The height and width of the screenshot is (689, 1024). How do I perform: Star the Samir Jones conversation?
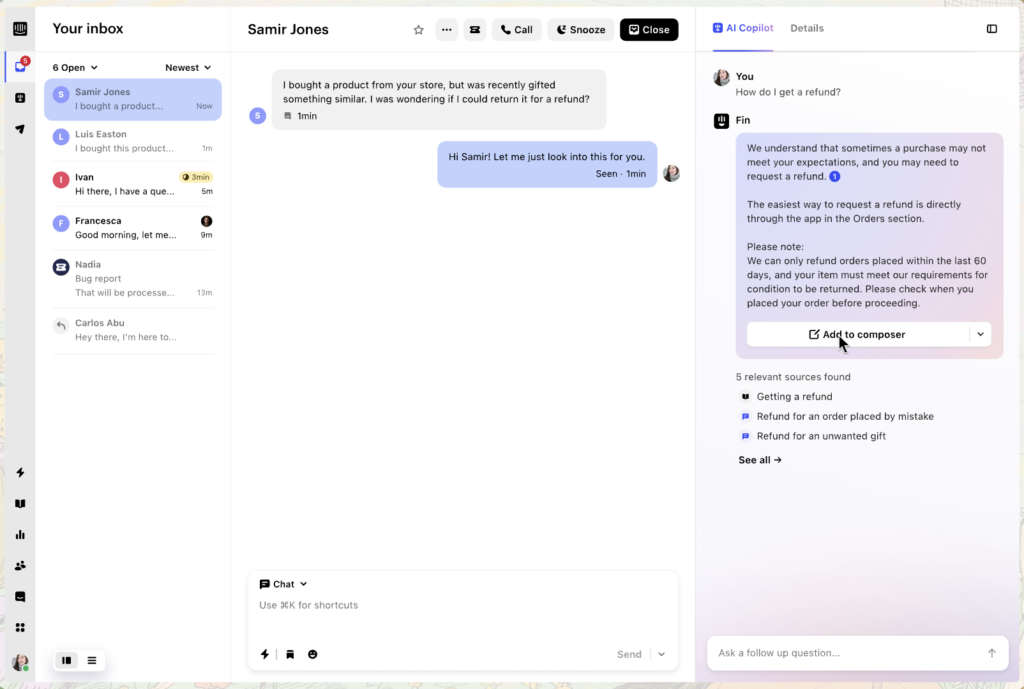[x=418, y=29]
